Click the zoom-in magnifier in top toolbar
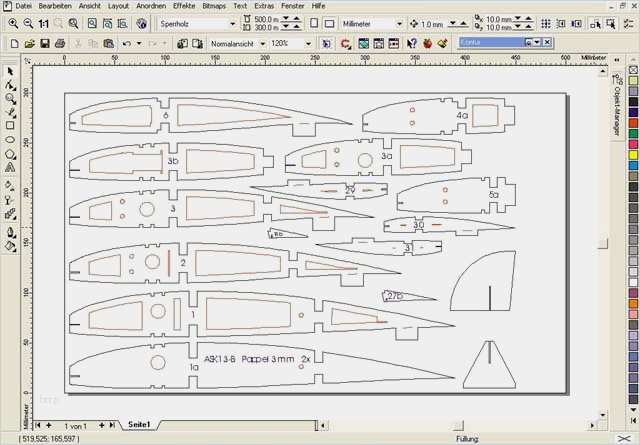Image resolution: width=640 pixels, height=445 pixels. click(11, 23)
